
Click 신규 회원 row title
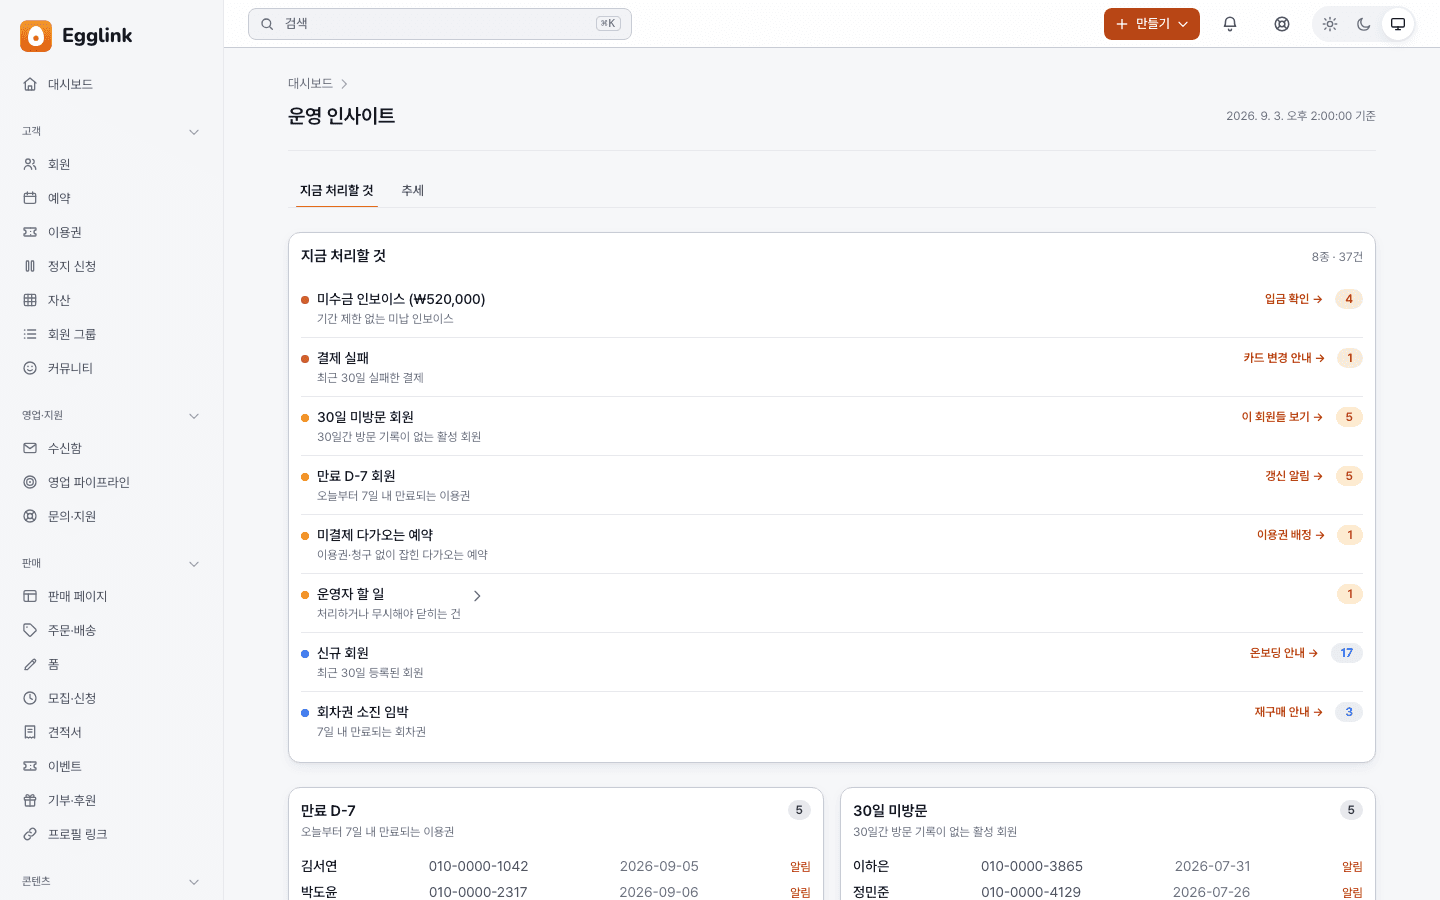(343, 653)
